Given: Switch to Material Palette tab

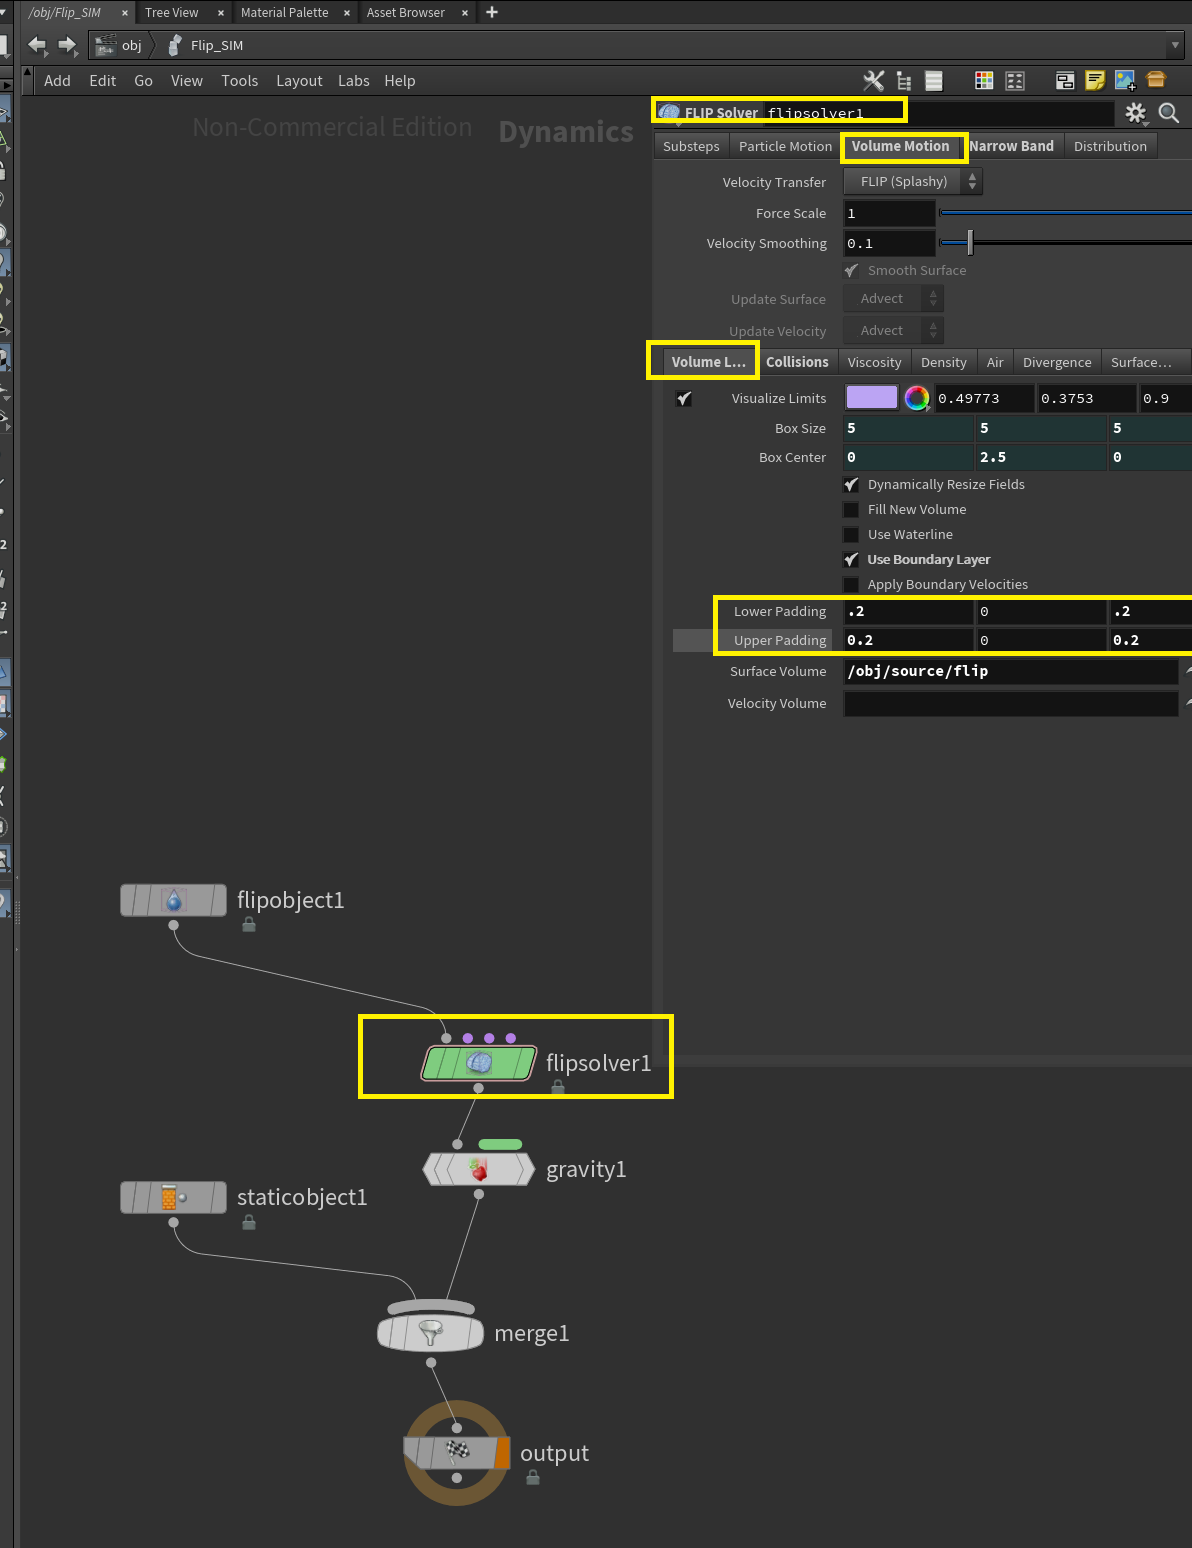Looking at the screenshot, I should tap(285, 12).
